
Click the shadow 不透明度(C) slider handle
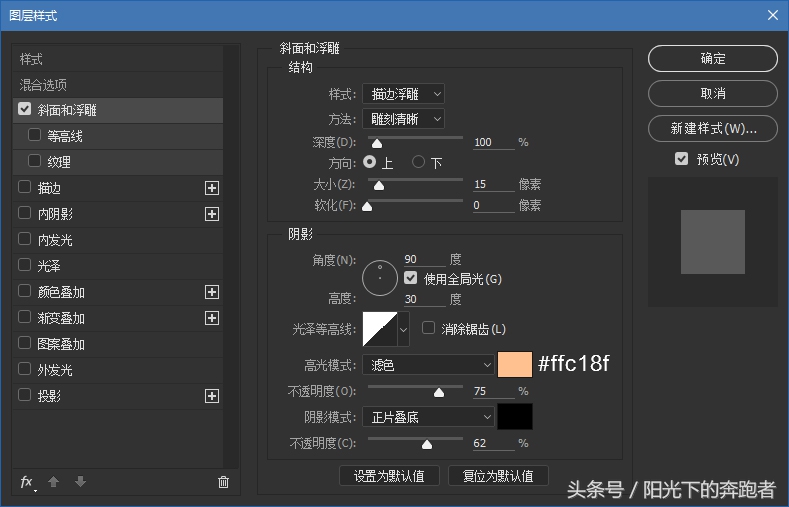pos(427,445)
